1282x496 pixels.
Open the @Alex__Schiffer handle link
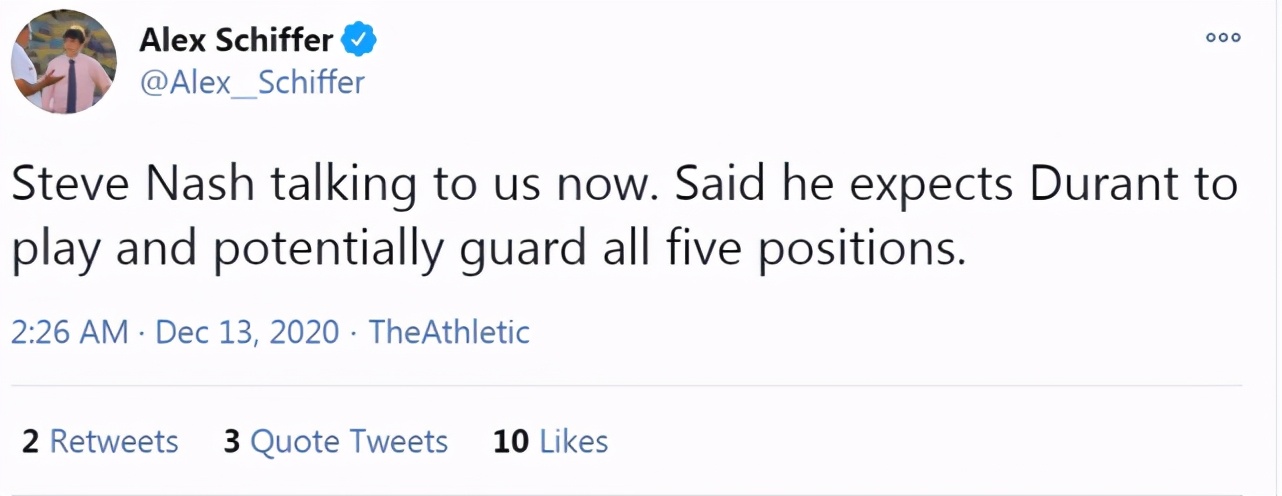[252, 82]
